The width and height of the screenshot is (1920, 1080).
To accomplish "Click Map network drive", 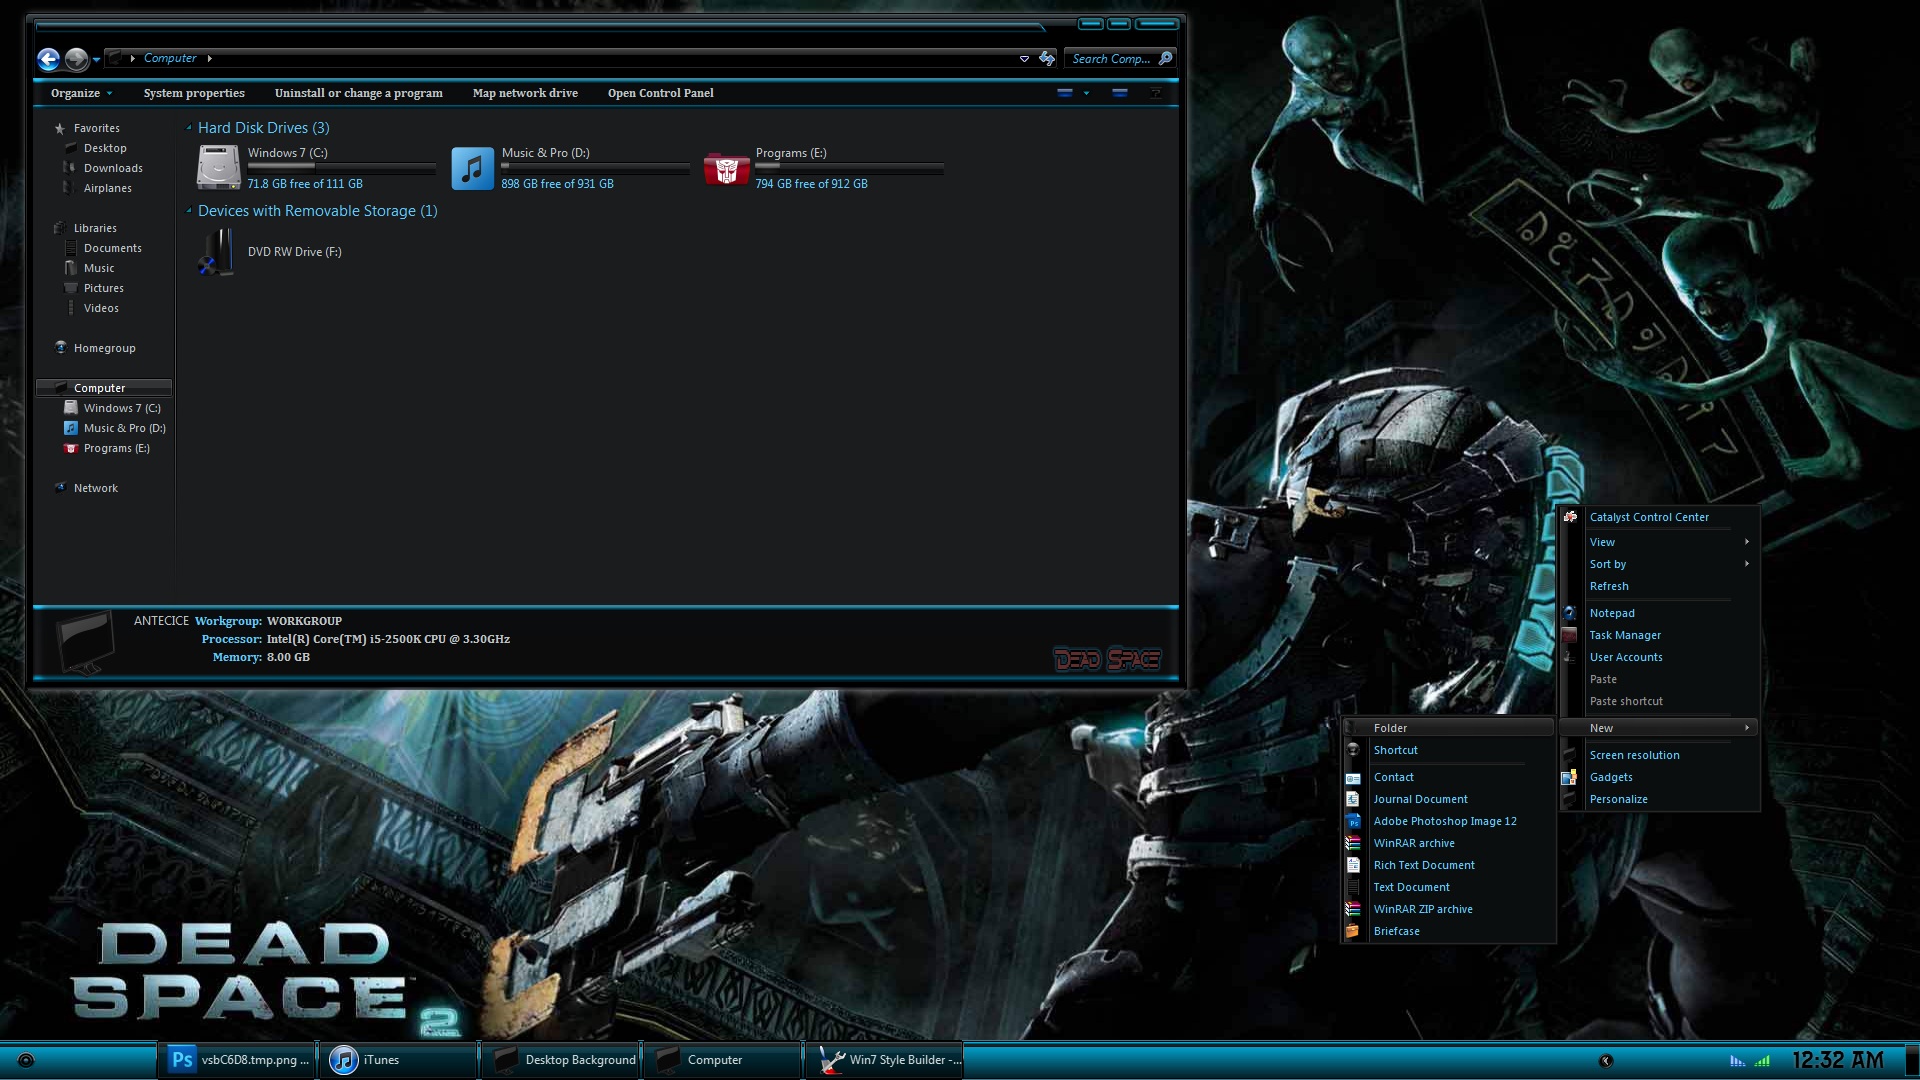I will 525,93.
